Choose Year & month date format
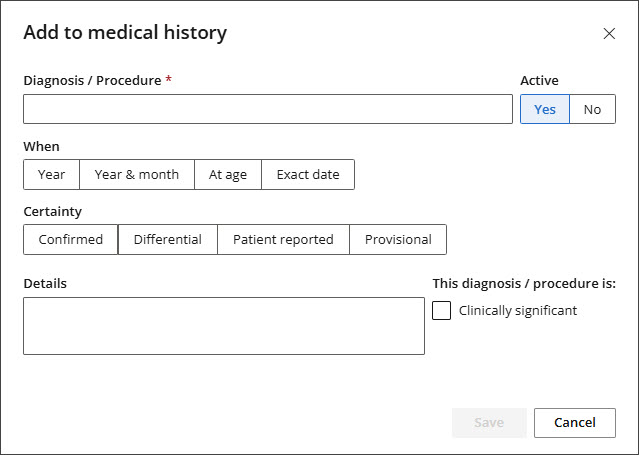Screen dimensions: 639x455 tap(137, 174)
